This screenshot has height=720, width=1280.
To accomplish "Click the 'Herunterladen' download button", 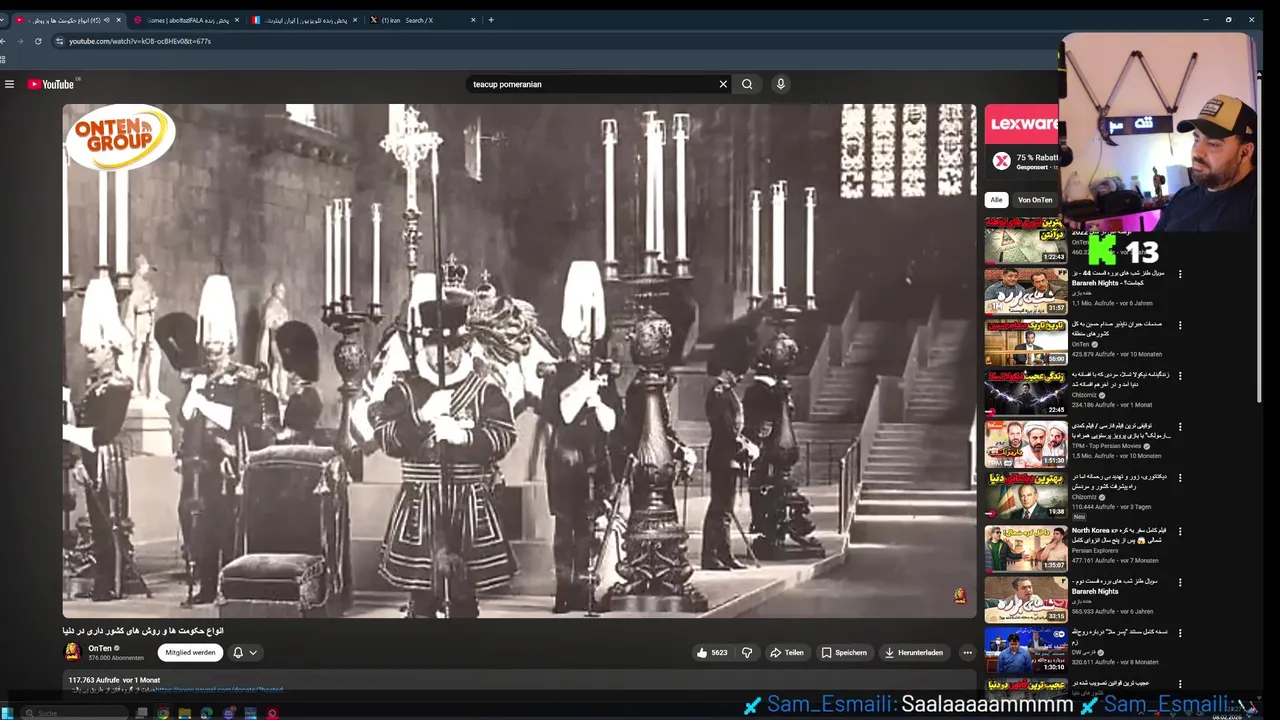I will (914, 653).
